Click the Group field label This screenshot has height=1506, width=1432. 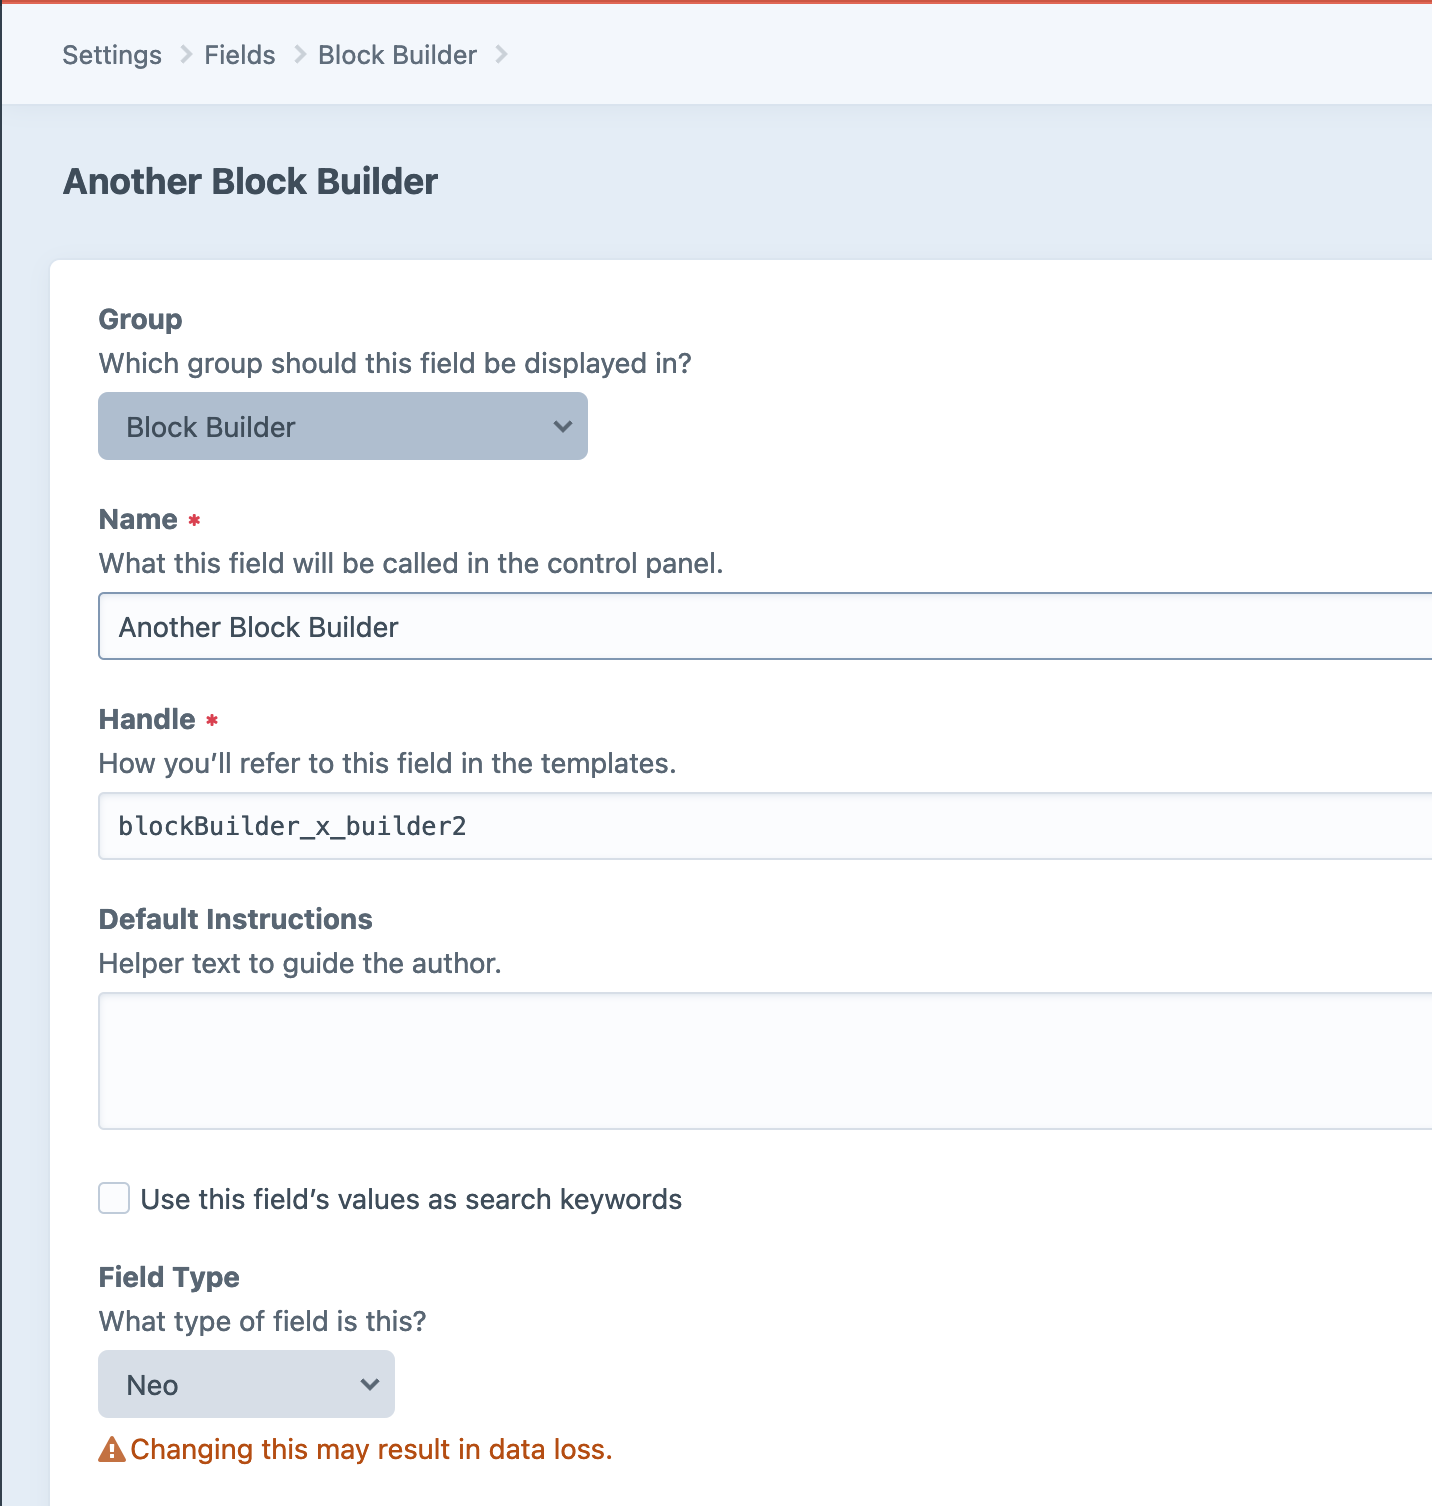pos(140,319)
